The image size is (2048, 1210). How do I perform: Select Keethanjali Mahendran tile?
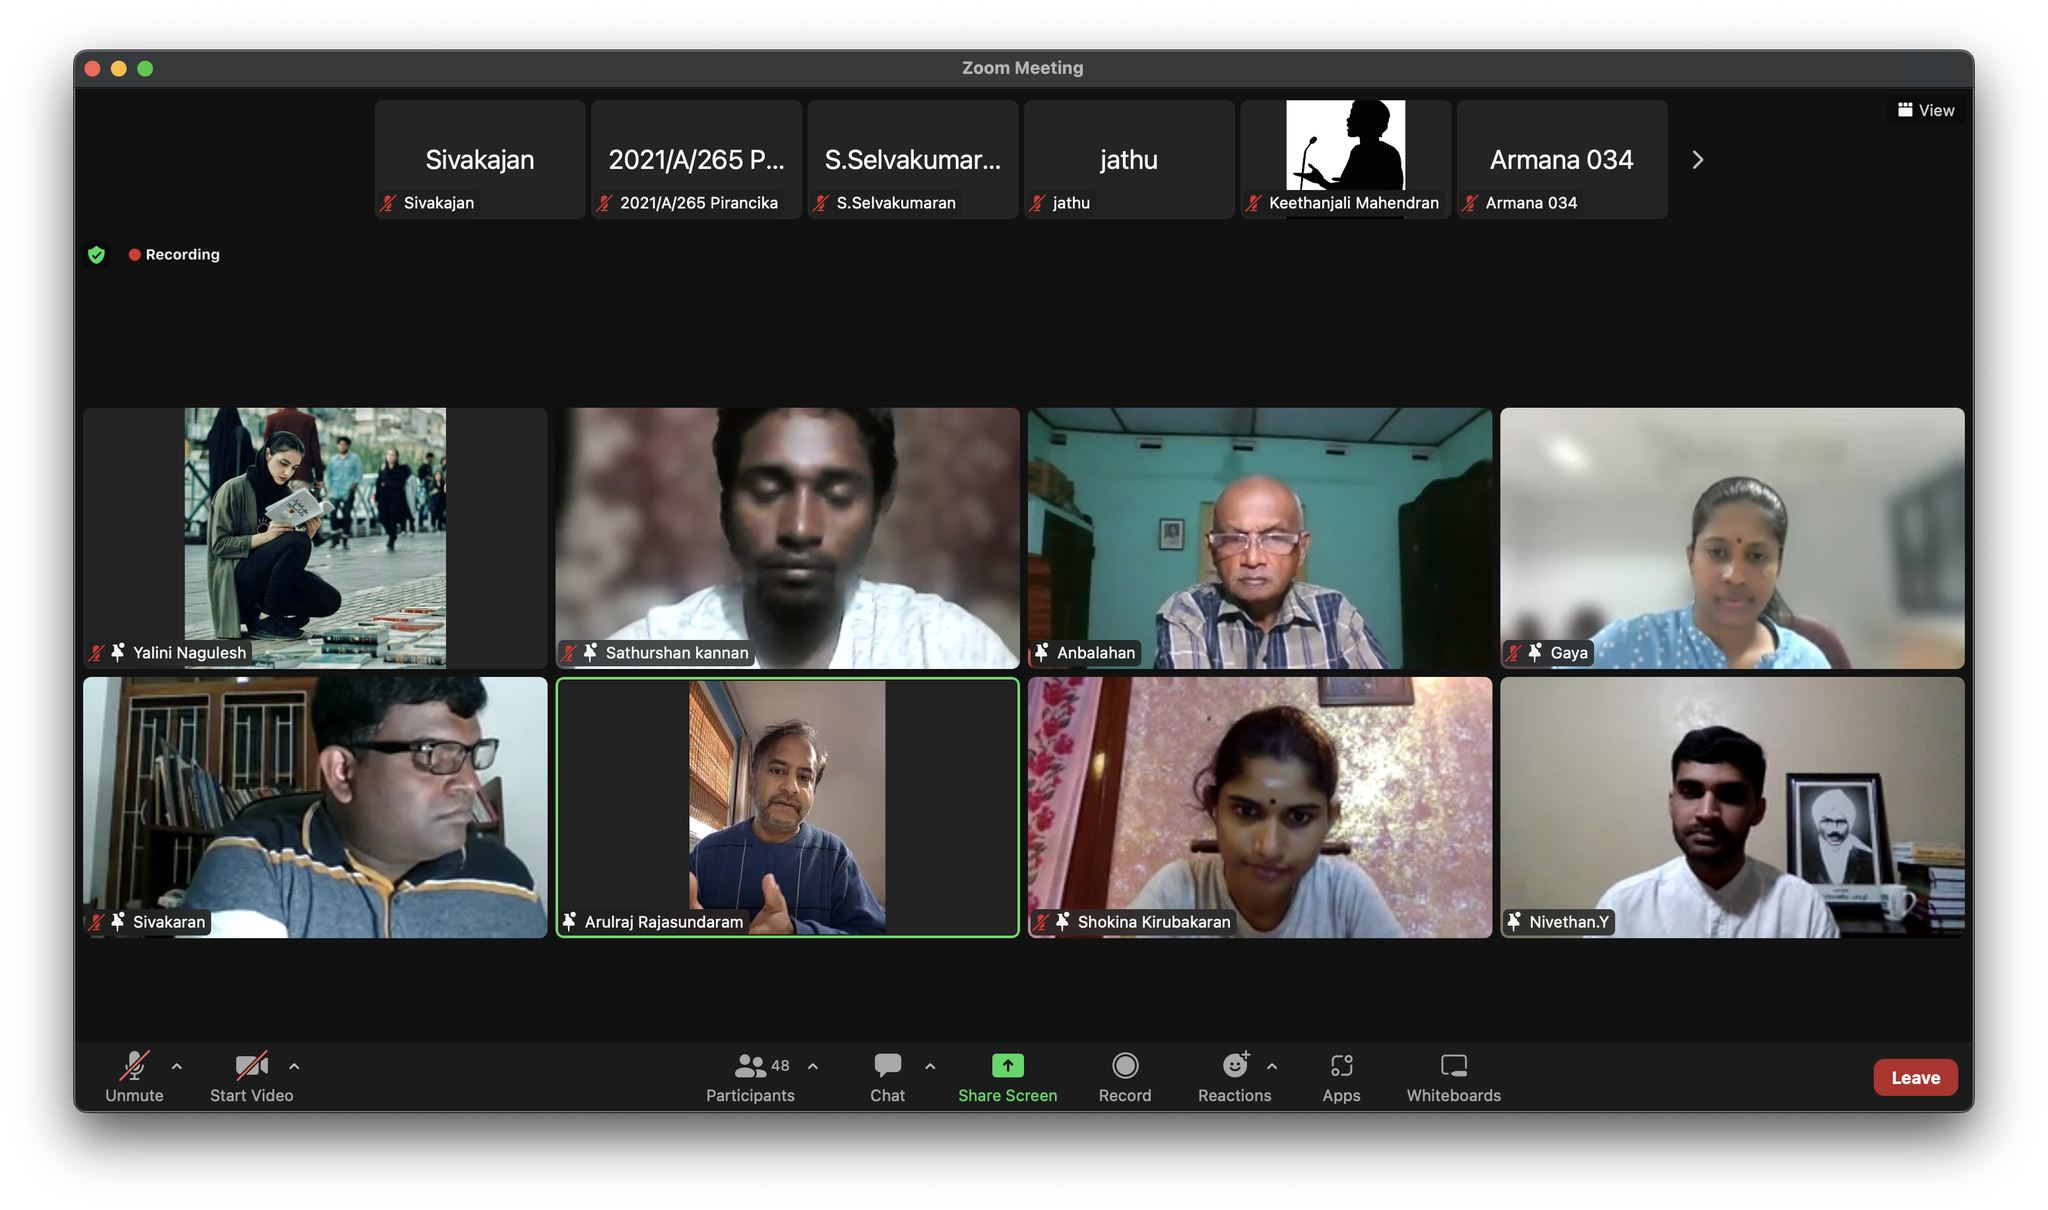click(1345, 159)
